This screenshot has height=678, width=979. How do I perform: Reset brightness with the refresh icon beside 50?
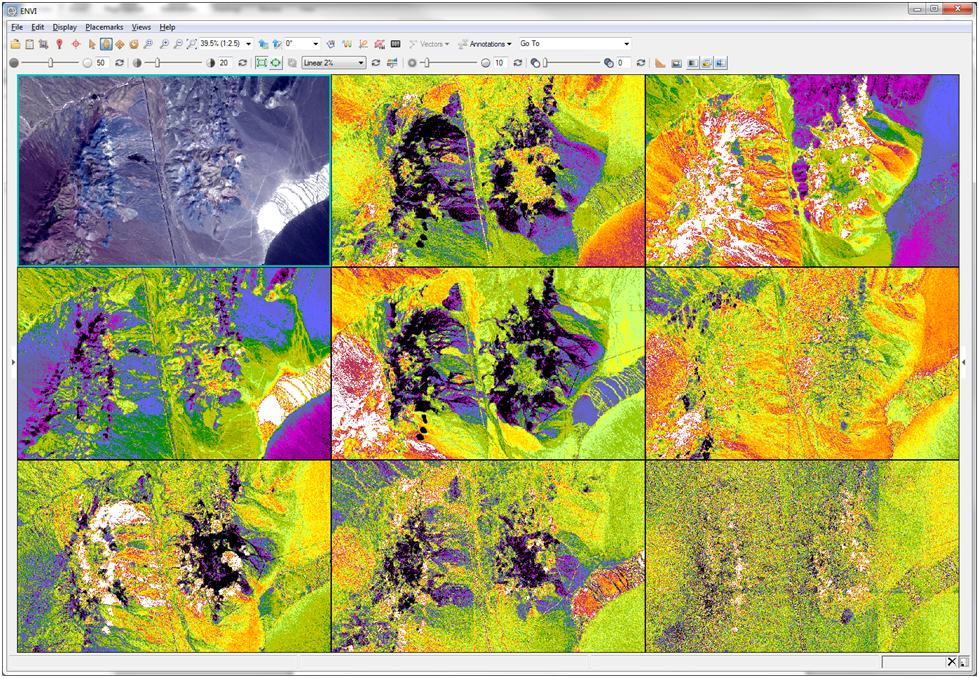tap(120, 63)
